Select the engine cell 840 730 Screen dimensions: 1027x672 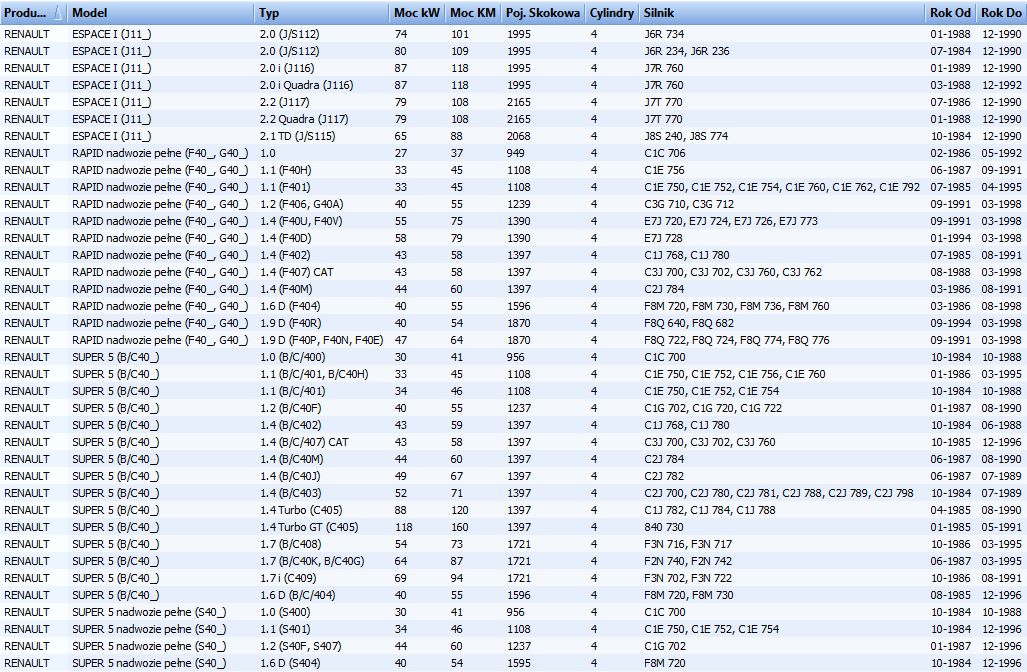tap(663, 528)
